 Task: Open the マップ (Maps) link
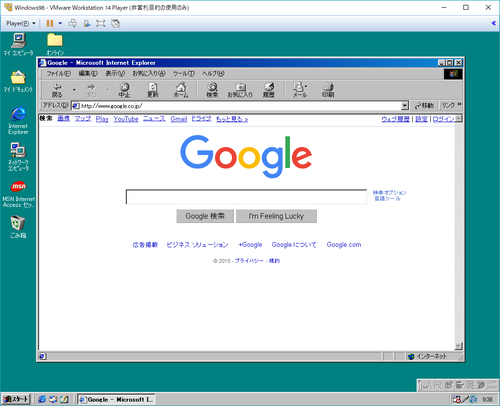83,119
